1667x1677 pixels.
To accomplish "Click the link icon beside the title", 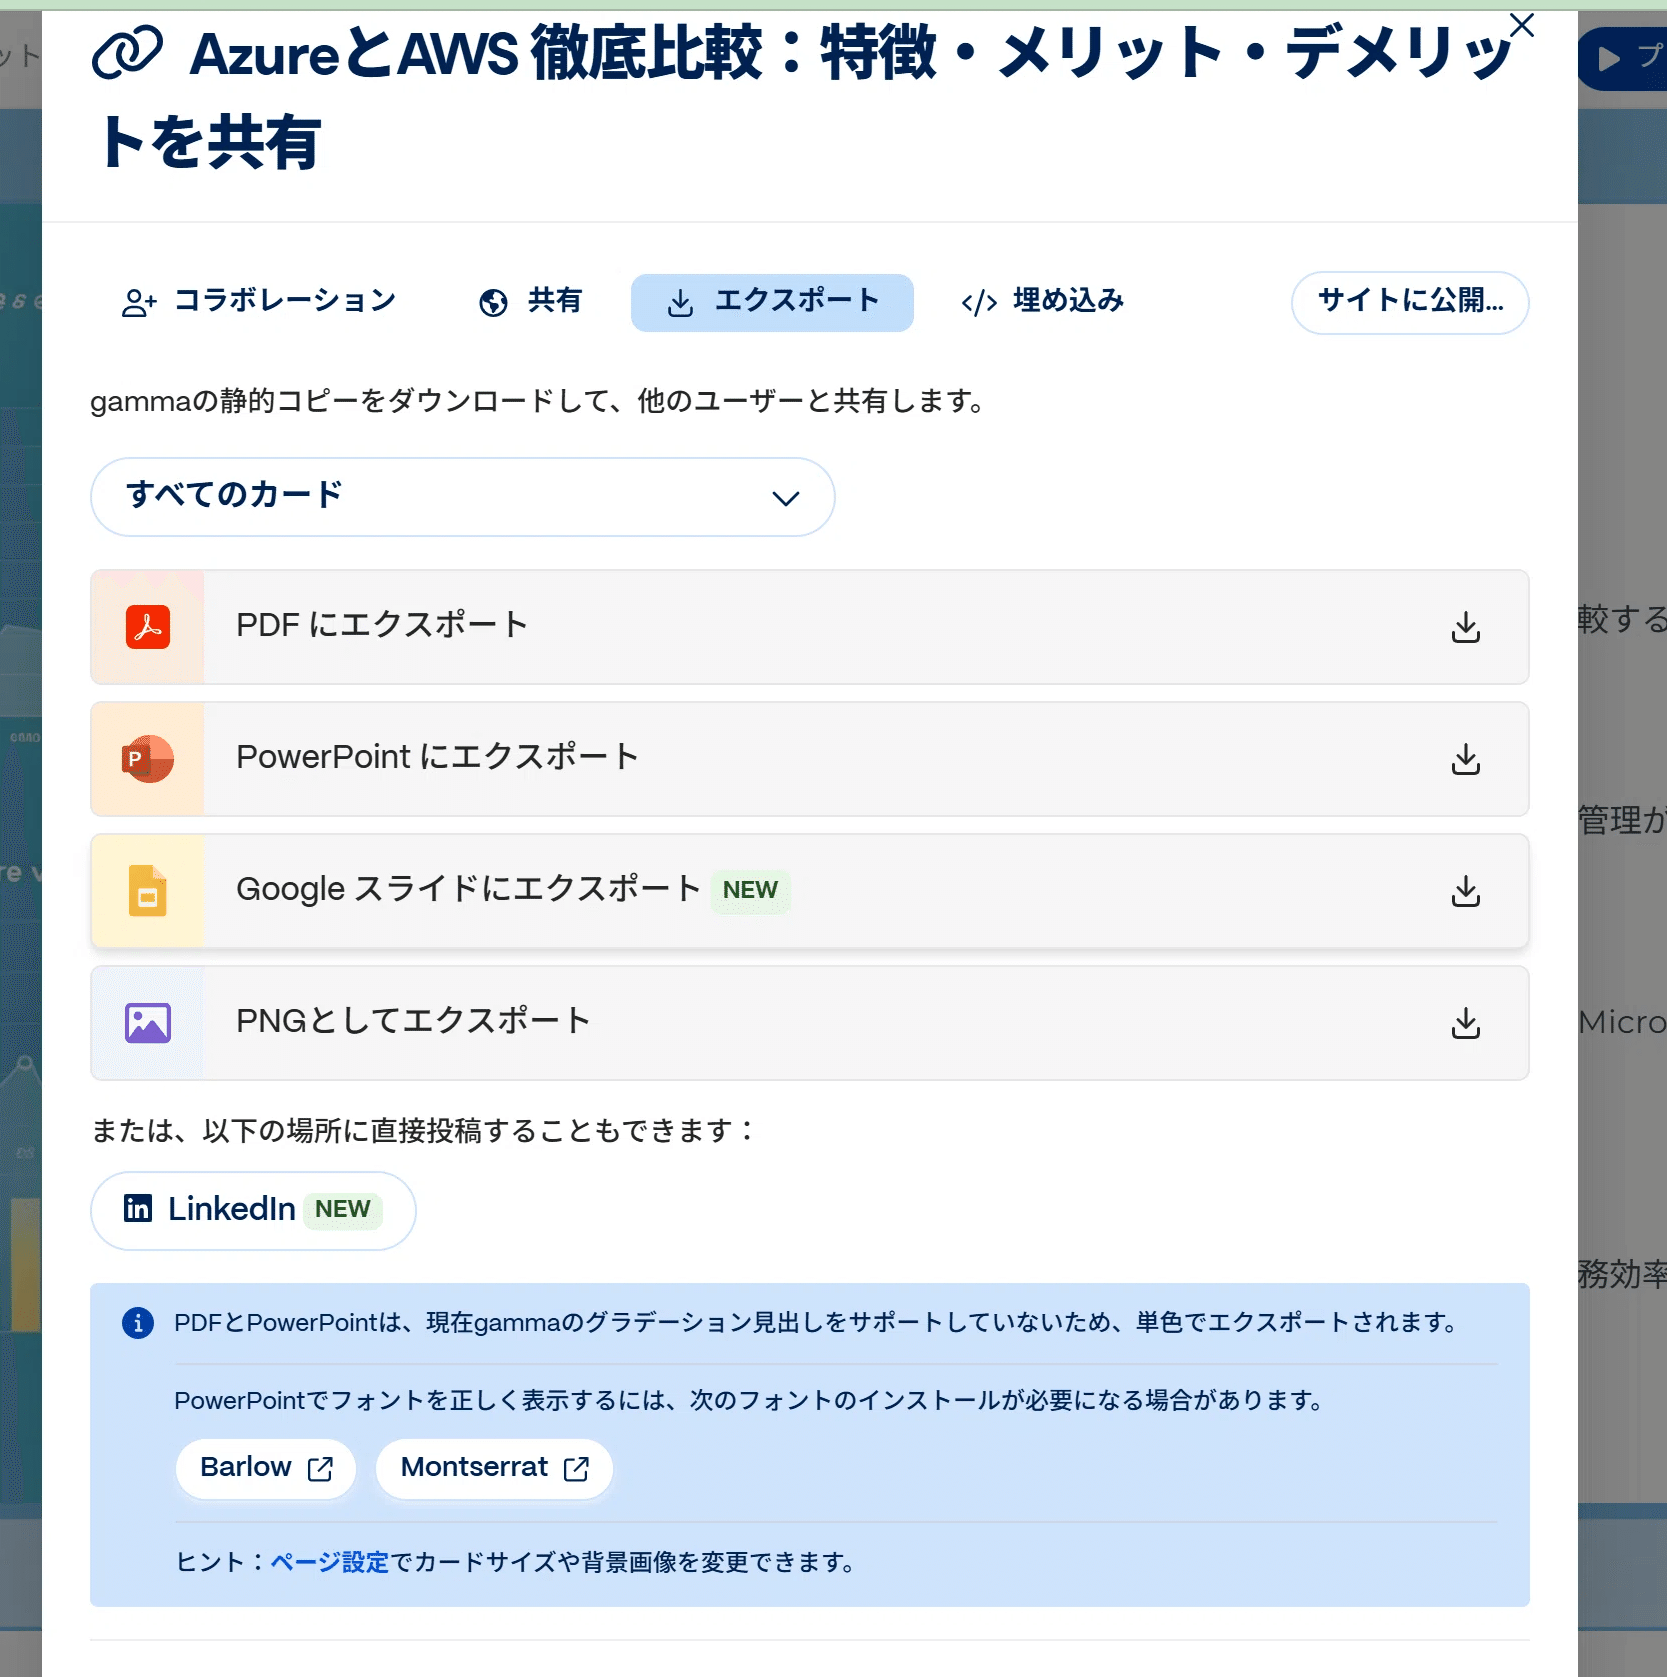I will click(x=127, y=54).
